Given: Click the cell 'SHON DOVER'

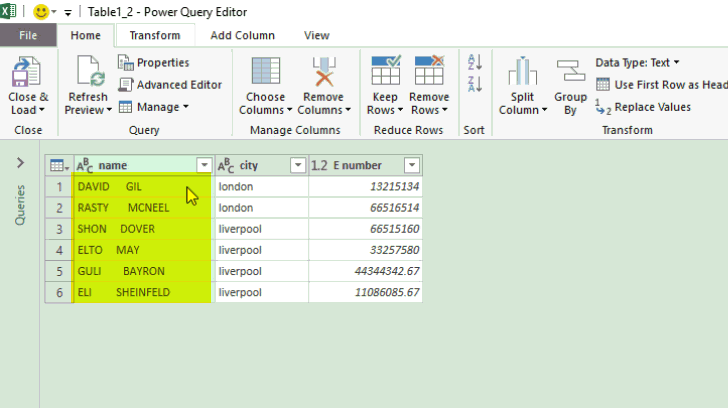Looking at the screenshot, I should pyautogui.click(x=144, y=229).
